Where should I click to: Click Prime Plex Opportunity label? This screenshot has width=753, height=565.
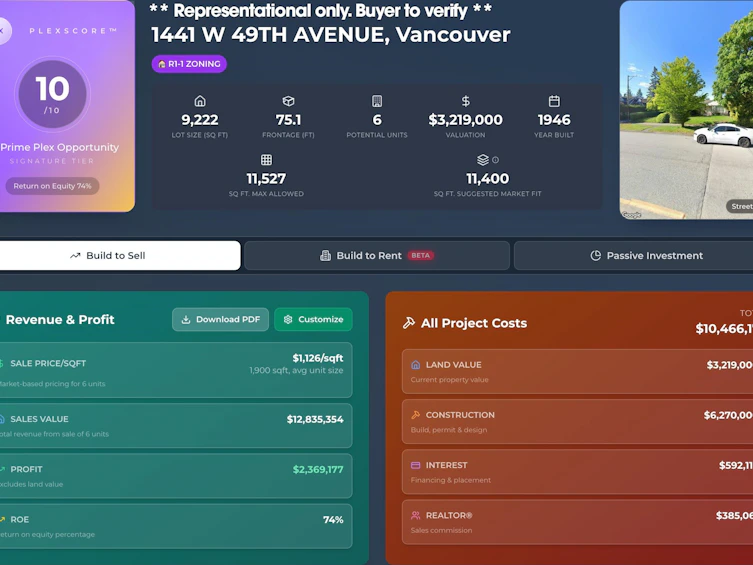click(x=60, y=147)
